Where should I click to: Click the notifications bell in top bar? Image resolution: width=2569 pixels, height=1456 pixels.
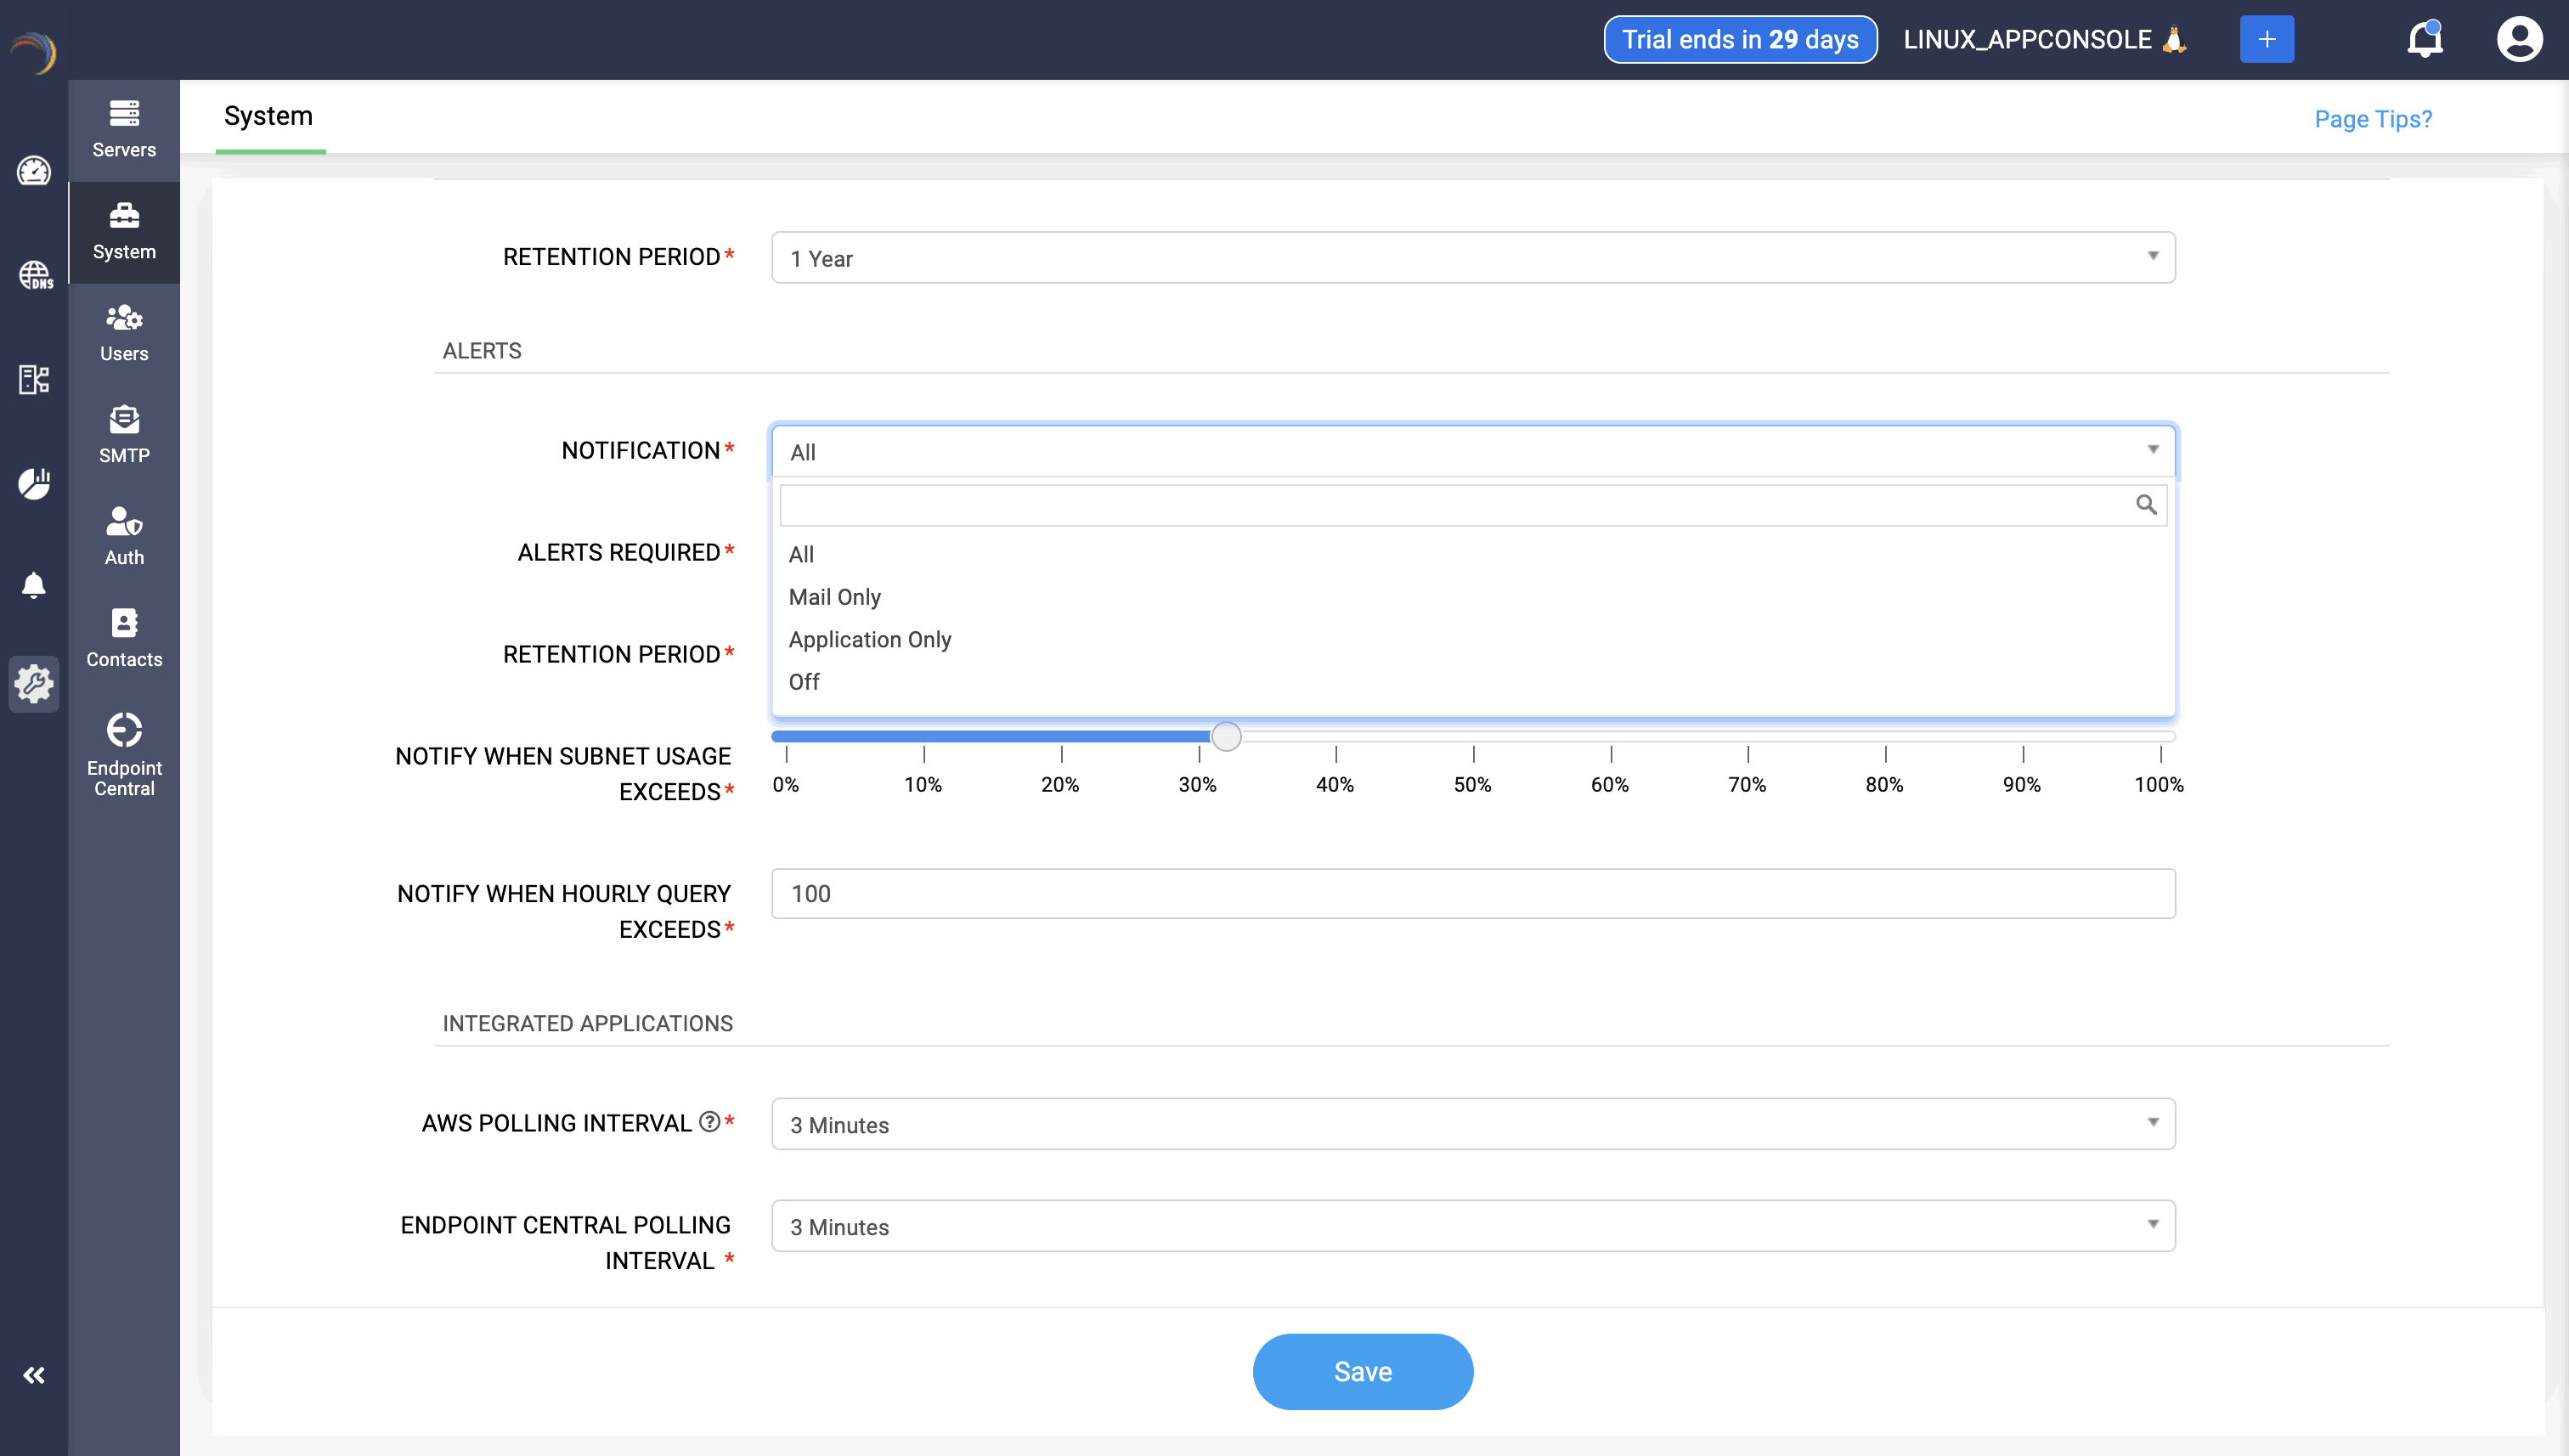pyautogui.click(x=2424, y=40)
